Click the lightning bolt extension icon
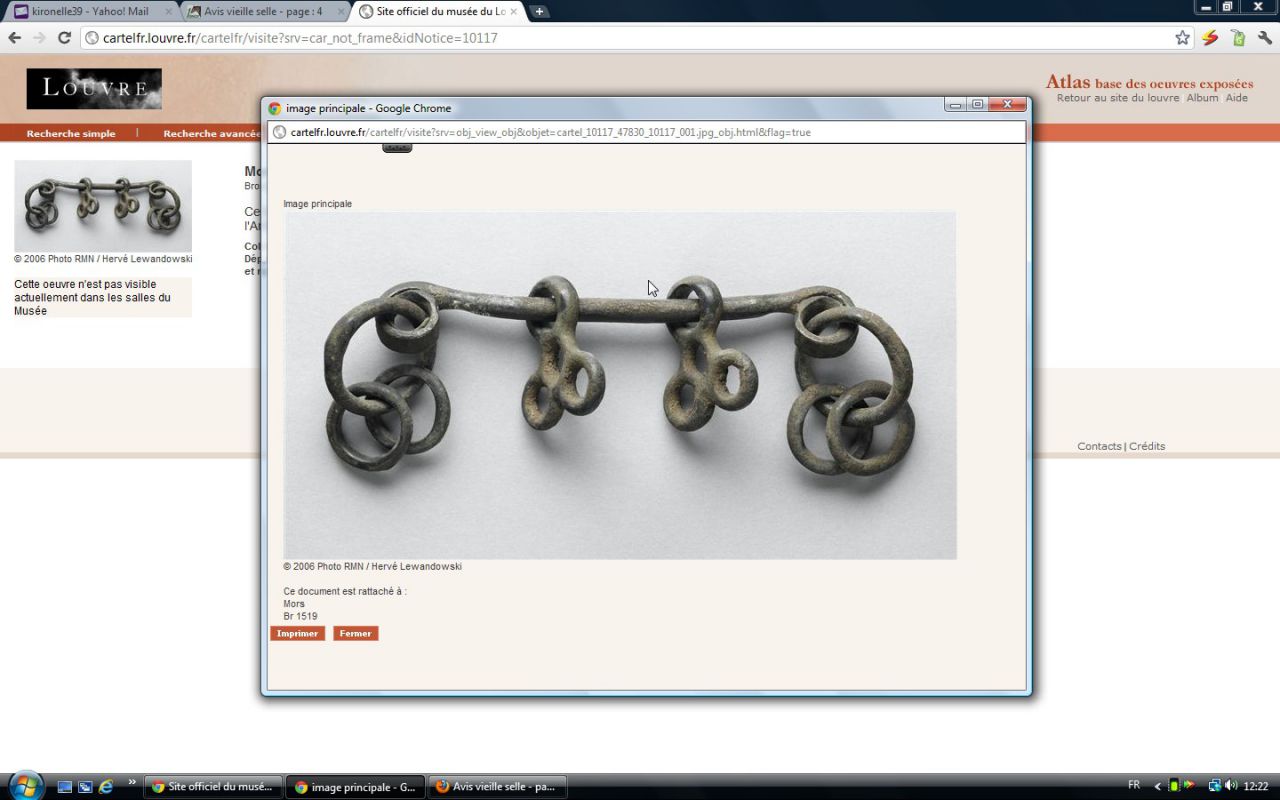 [1210, 38]
